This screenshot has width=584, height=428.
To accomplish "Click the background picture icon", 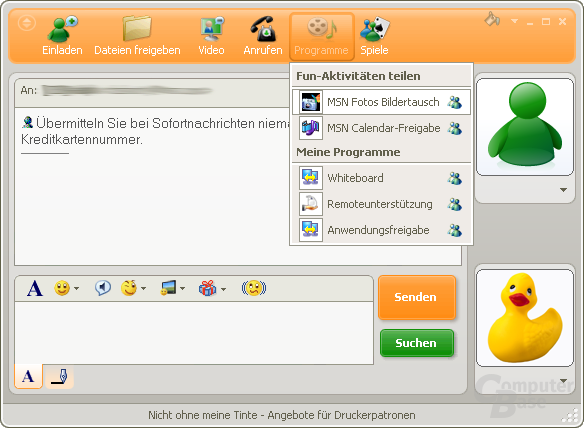I will (x=168, y=288).
